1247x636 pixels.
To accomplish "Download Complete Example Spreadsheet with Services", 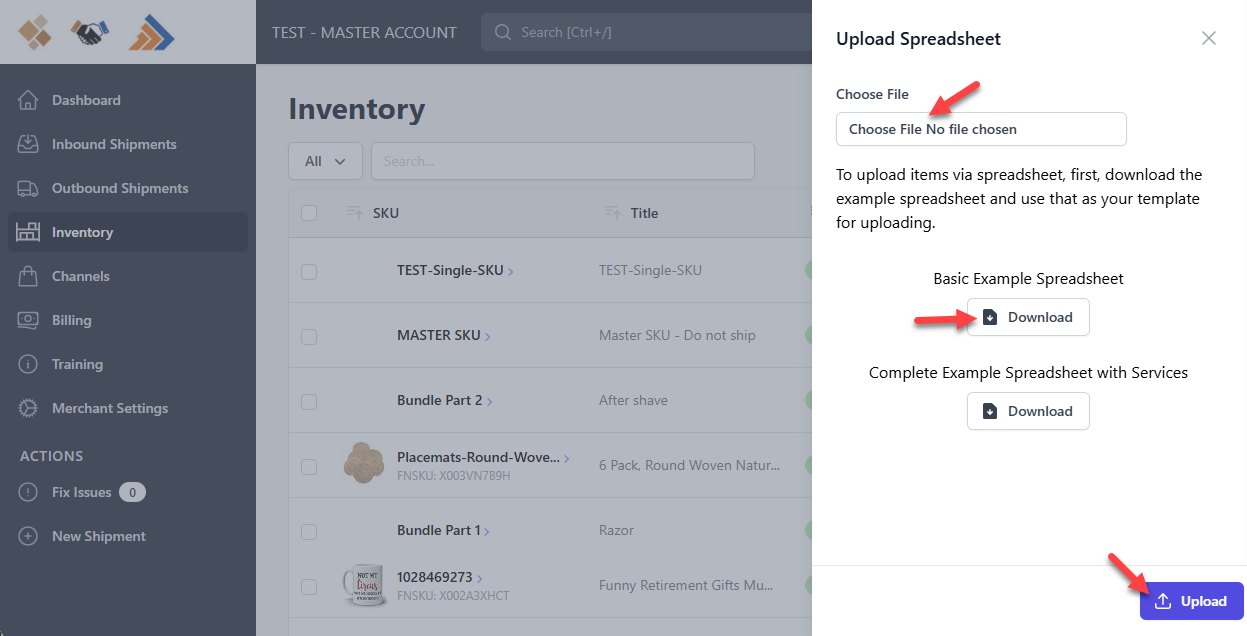I will click(1028, 411).
